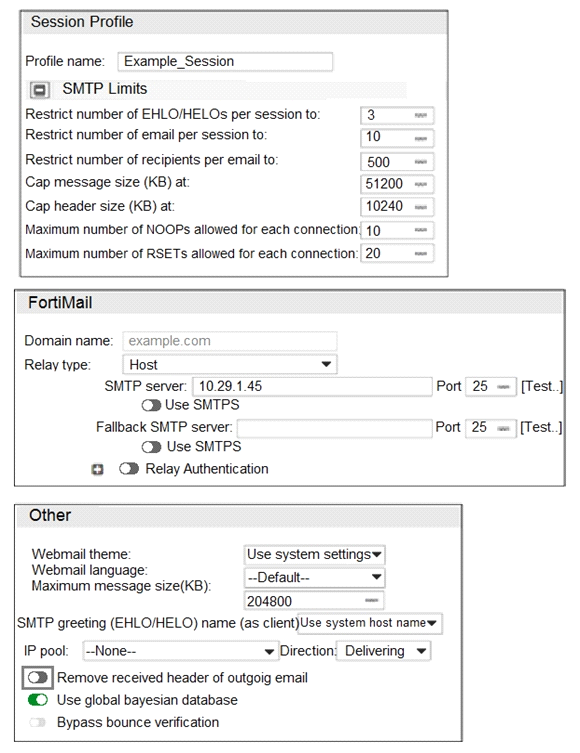Click the Cap message size stepper
The width and height of the screenshot is (580, 753).
click(x=421, y=184)
